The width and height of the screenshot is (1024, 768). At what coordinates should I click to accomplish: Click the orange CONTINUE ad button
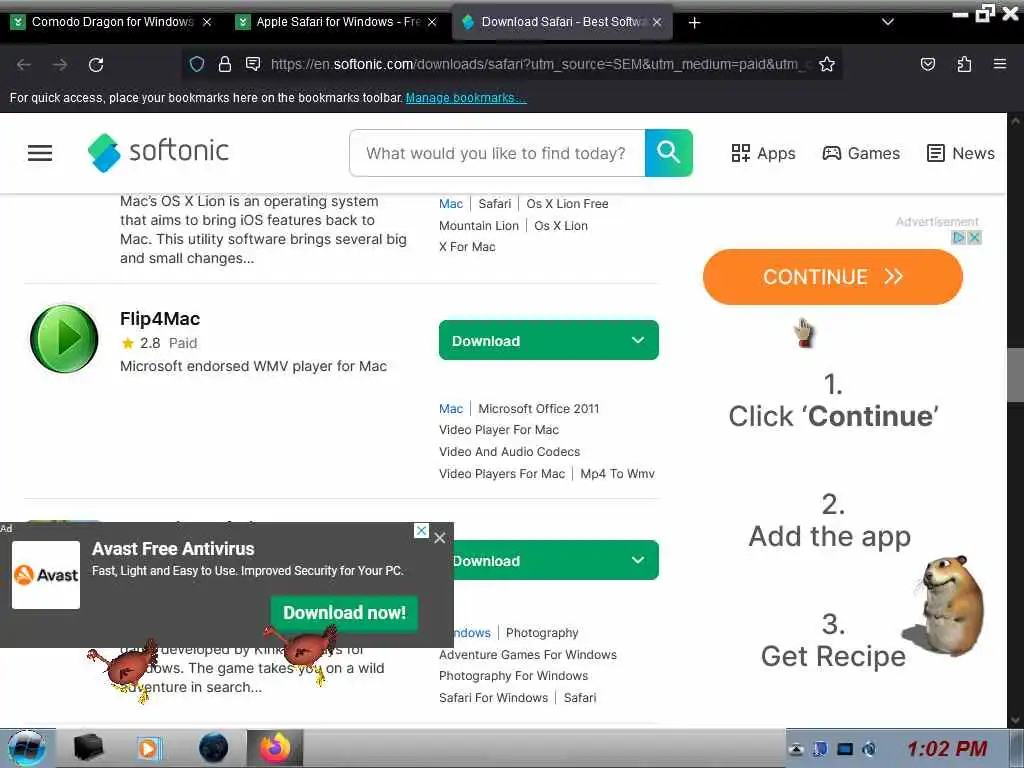coord(833,277)
